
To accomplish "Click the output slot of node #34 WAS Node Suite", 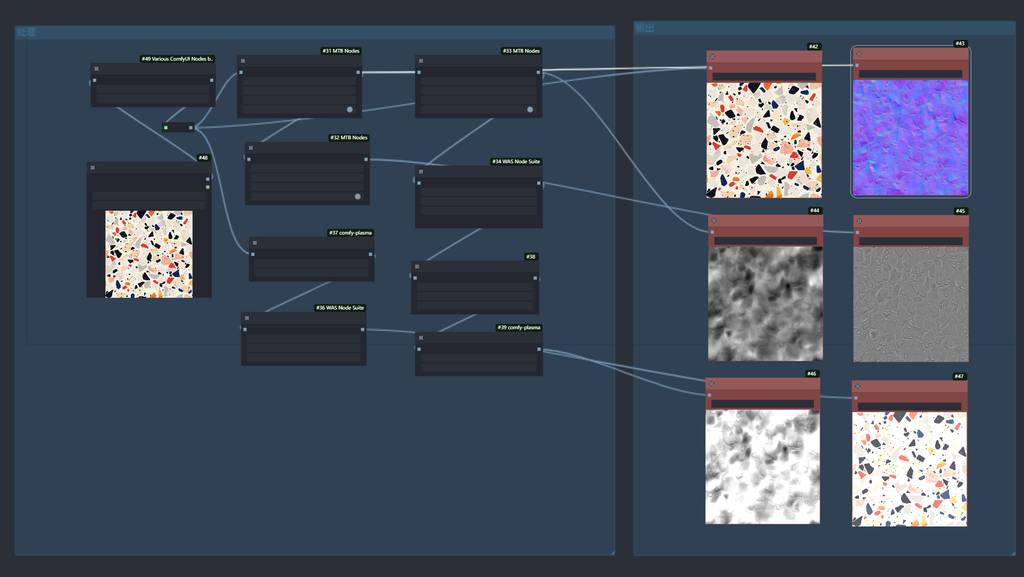I will pos(539,183).
